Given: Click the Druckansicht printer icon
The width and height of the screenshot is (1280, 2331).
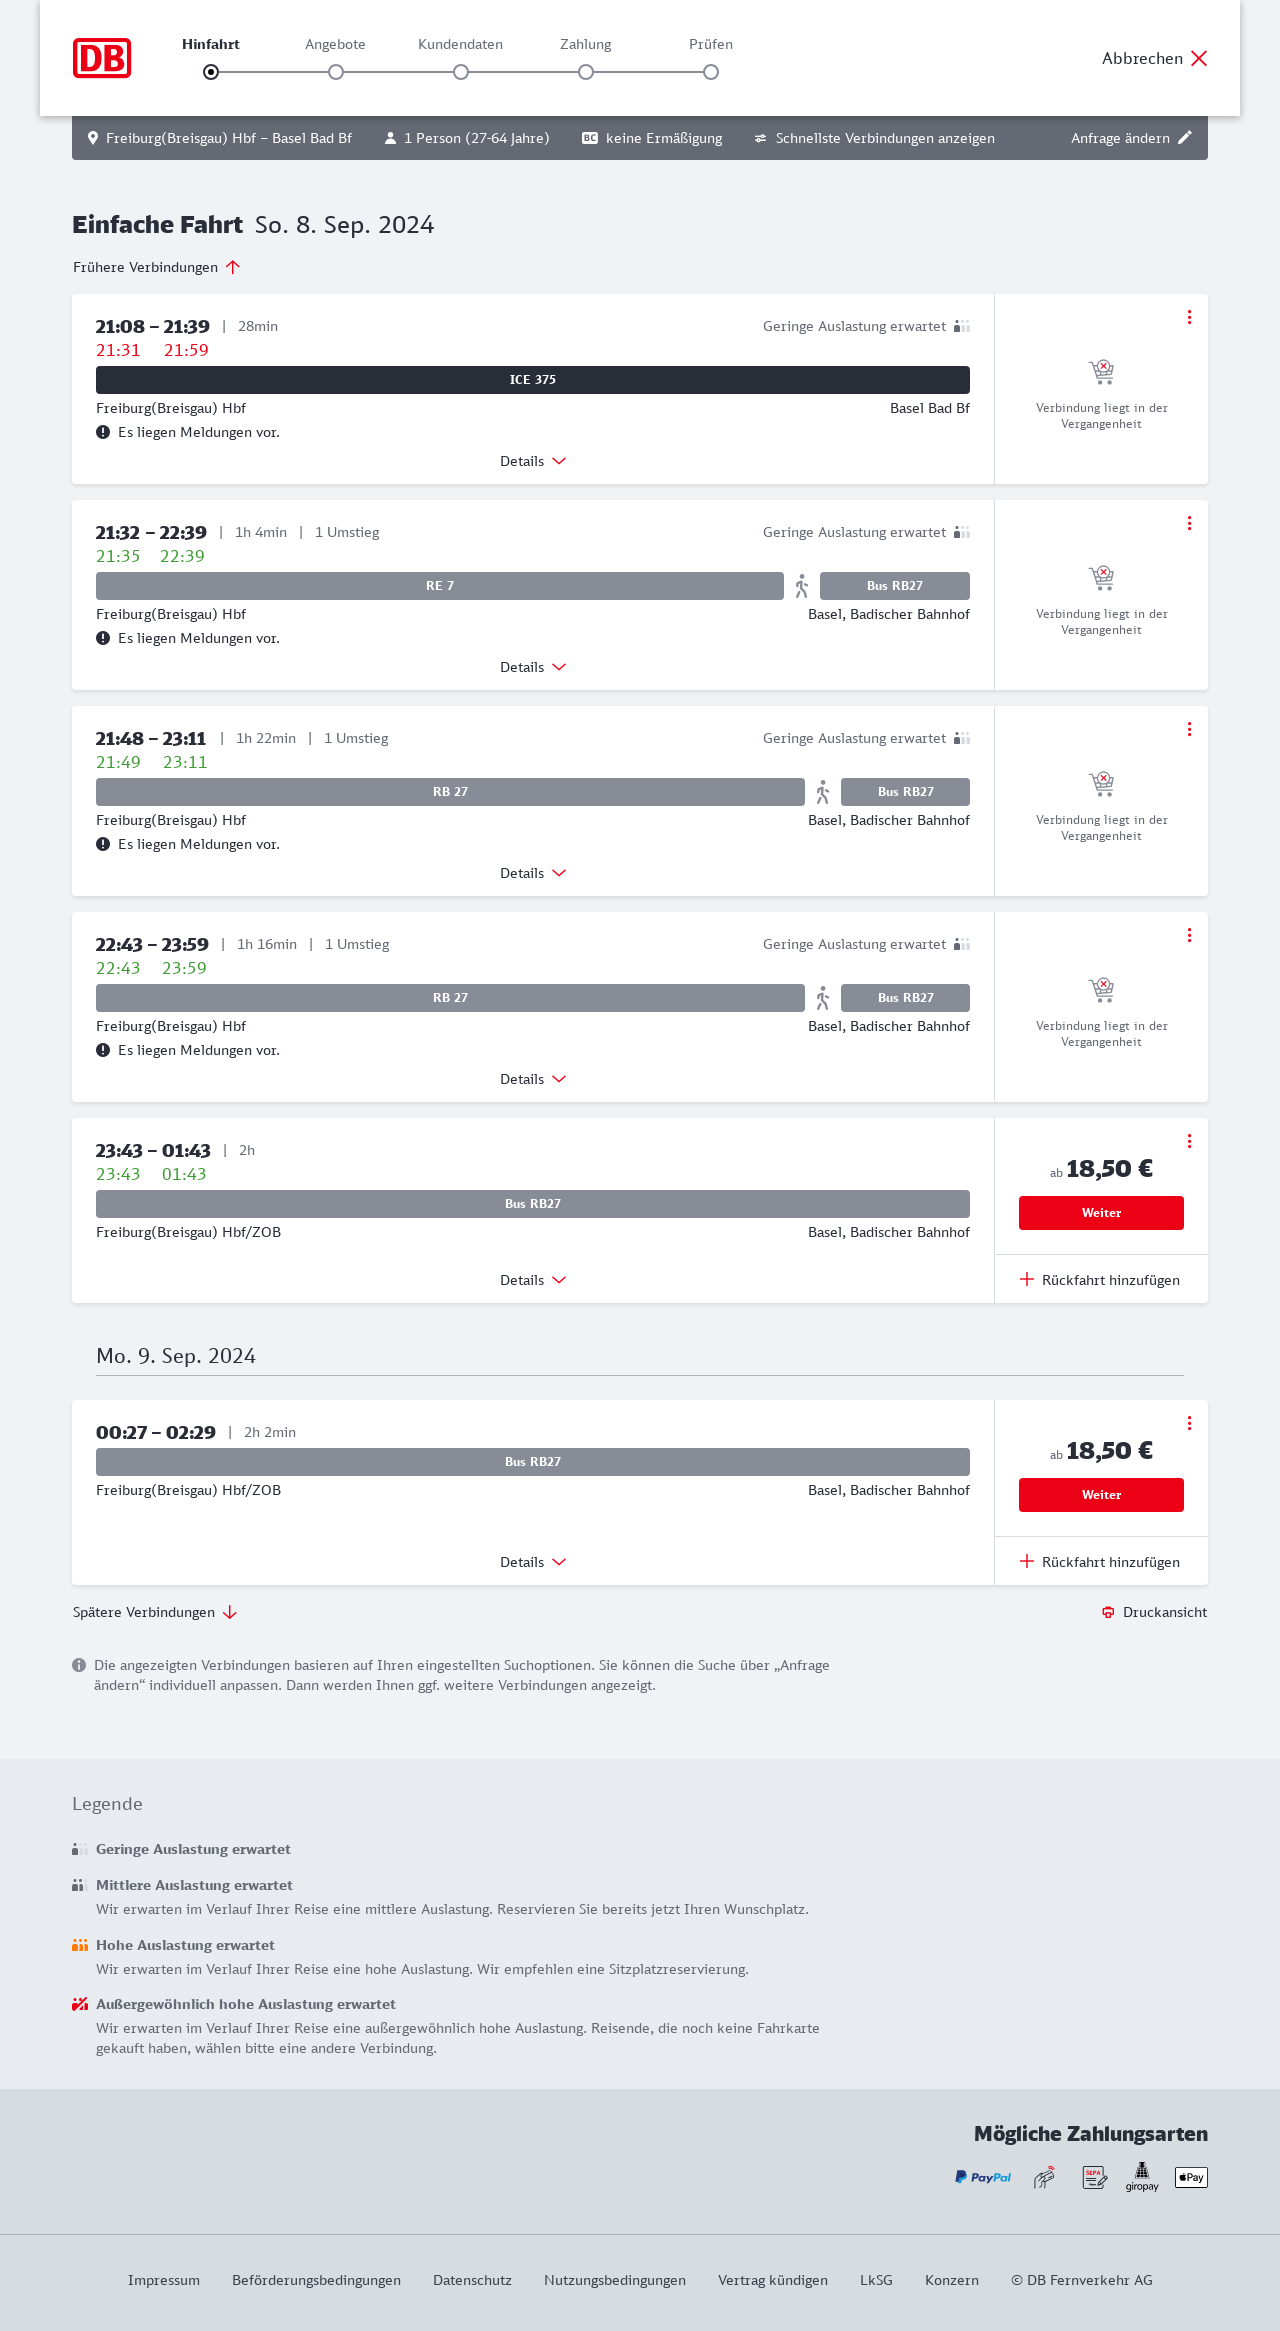Looking at the screenshot, I should click(1108, 1612).
